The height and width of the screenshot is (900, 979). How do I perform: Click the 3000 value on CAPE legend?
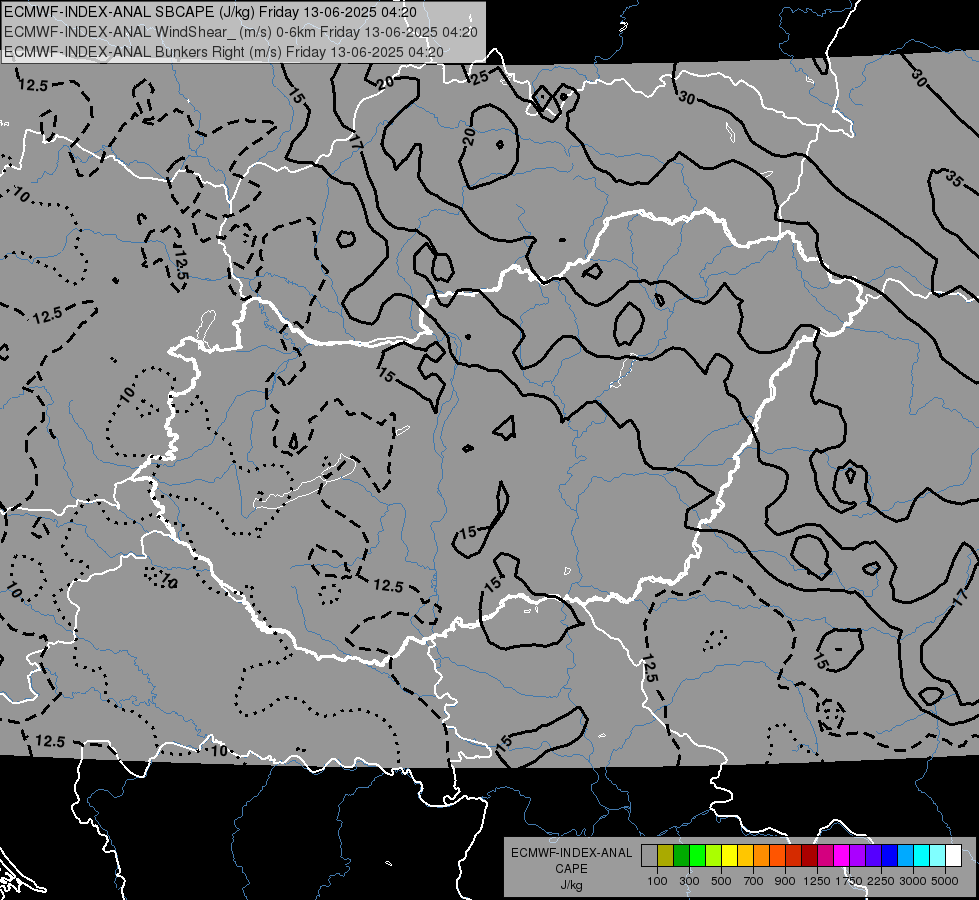tap(913, 881)
